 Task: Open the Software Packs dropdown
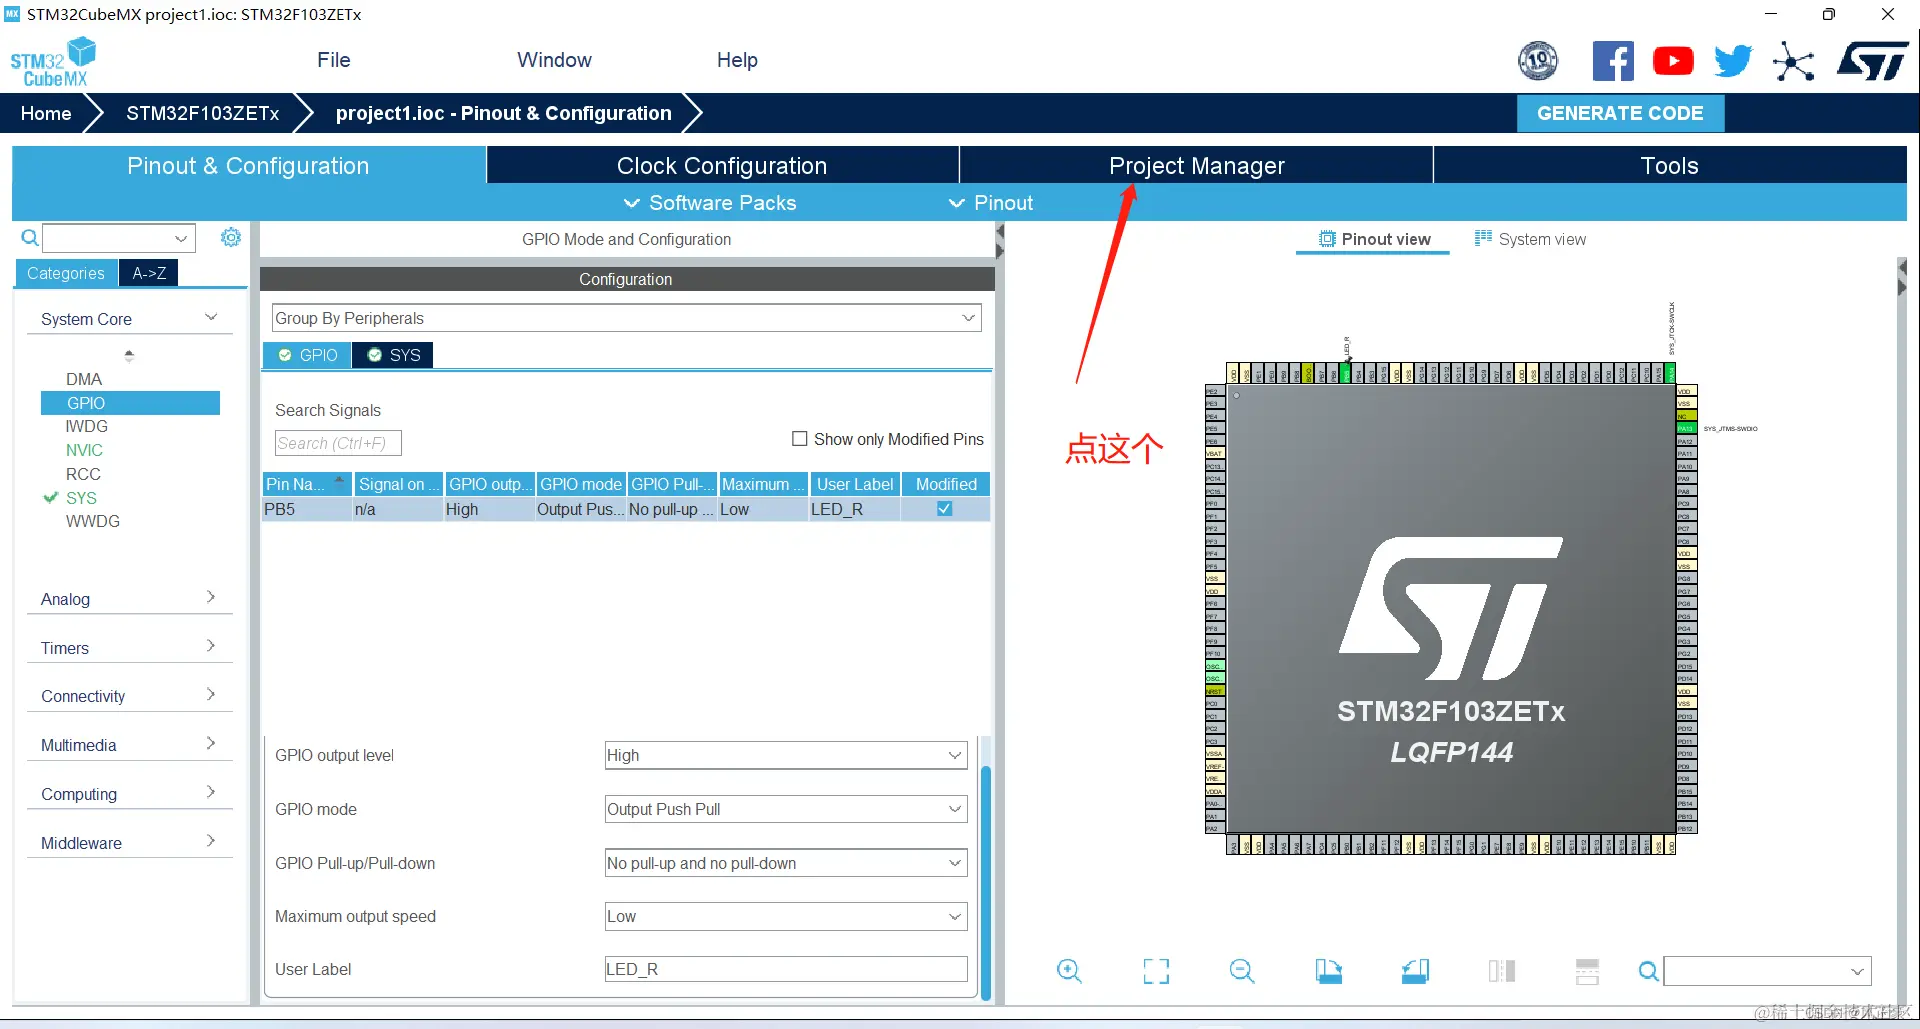point(710,203)
